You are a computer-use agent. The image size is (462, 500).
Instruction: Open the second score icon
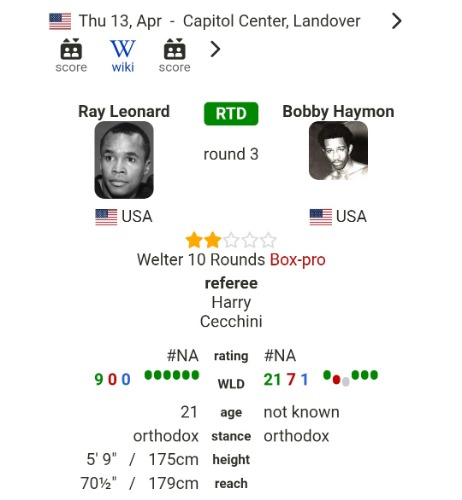pos(174,55)
